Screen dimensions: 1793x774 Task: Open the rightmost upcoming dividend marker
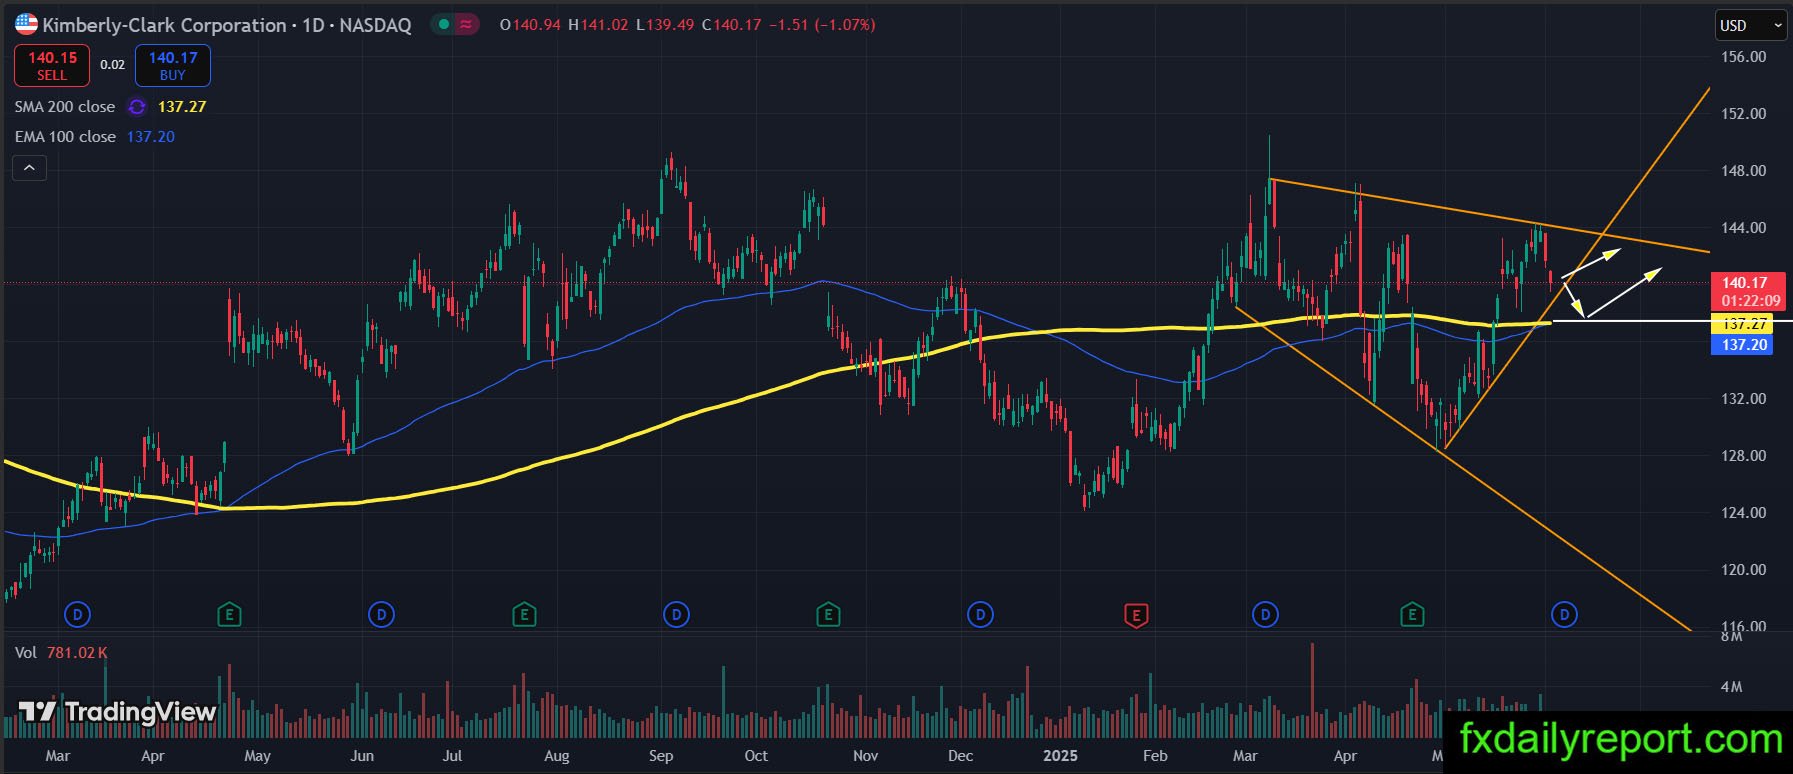coord(1564,614)
